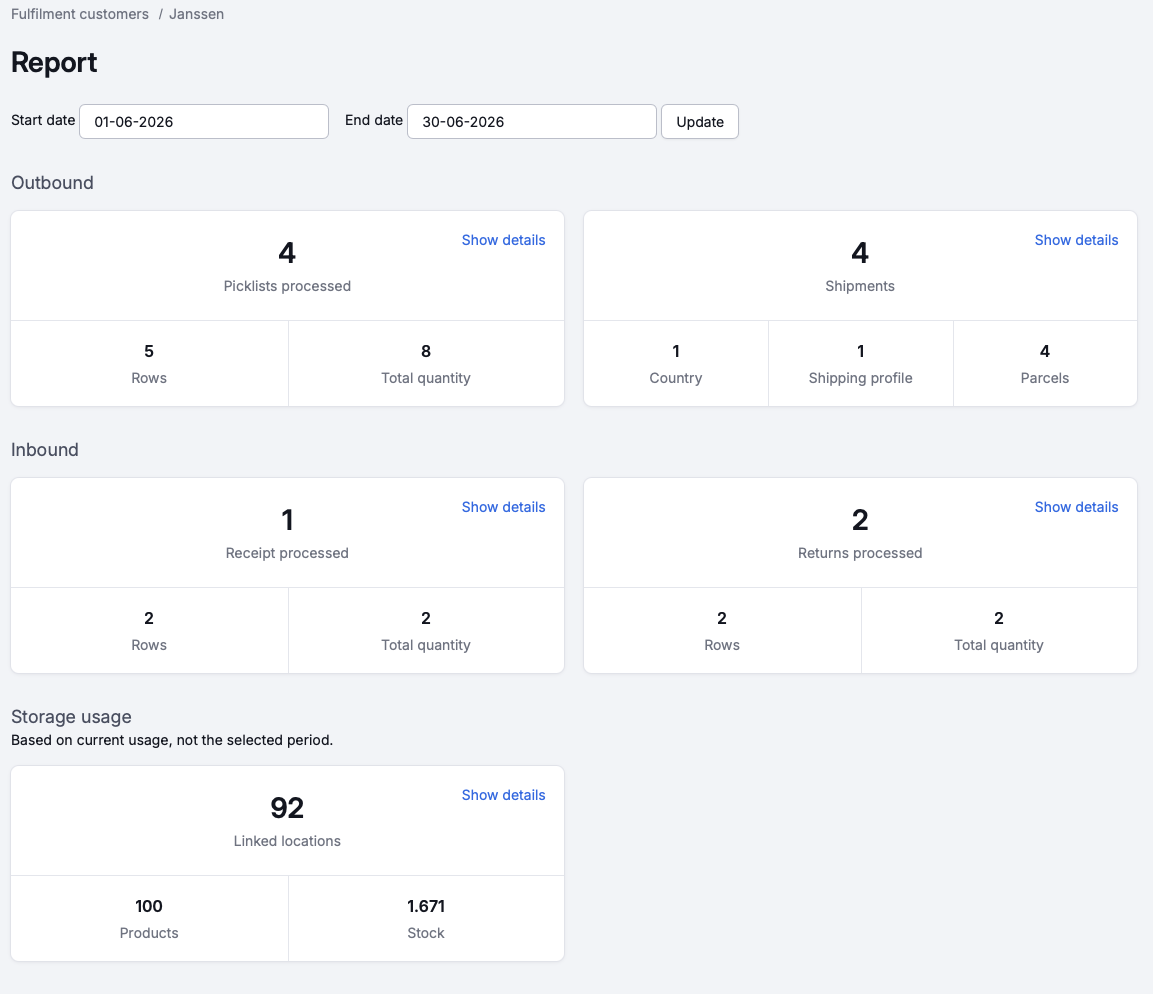
Task: Click Rows label under Picklists processed
Action: point(149,378)
